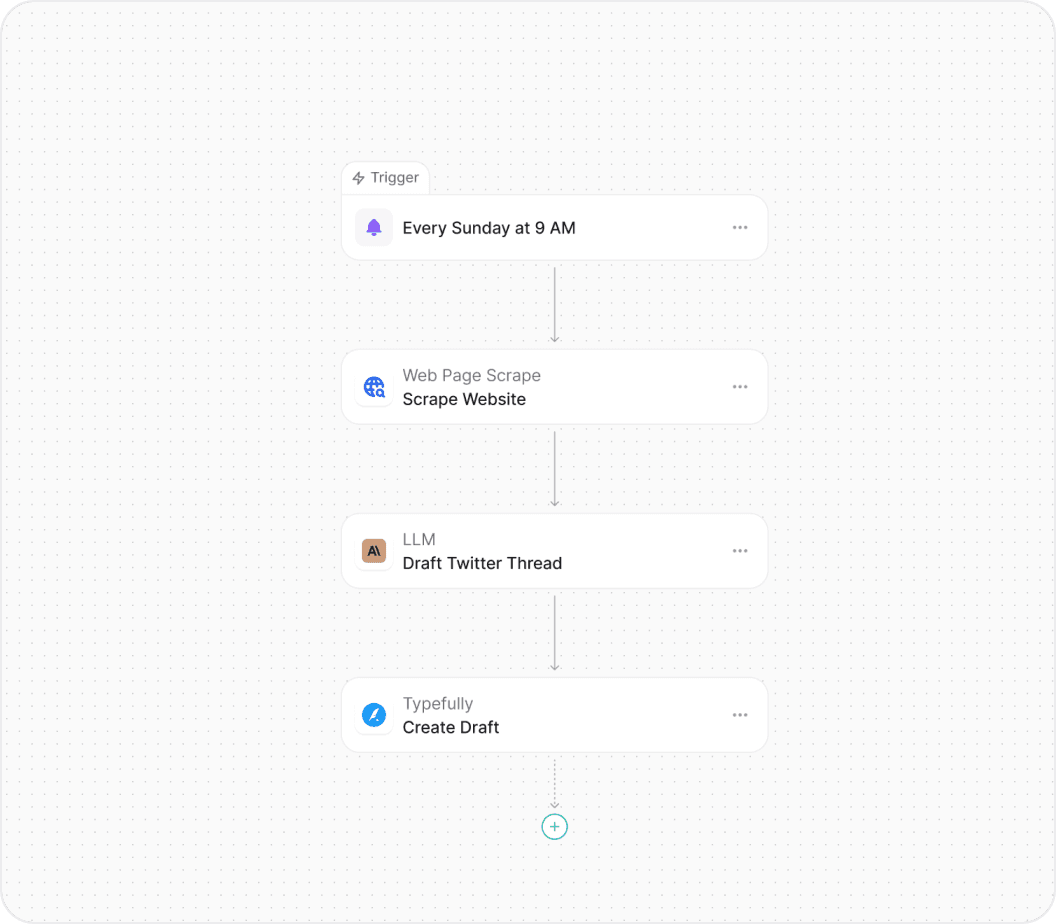Select the Typefully feather icon

(x=373, y=715)
